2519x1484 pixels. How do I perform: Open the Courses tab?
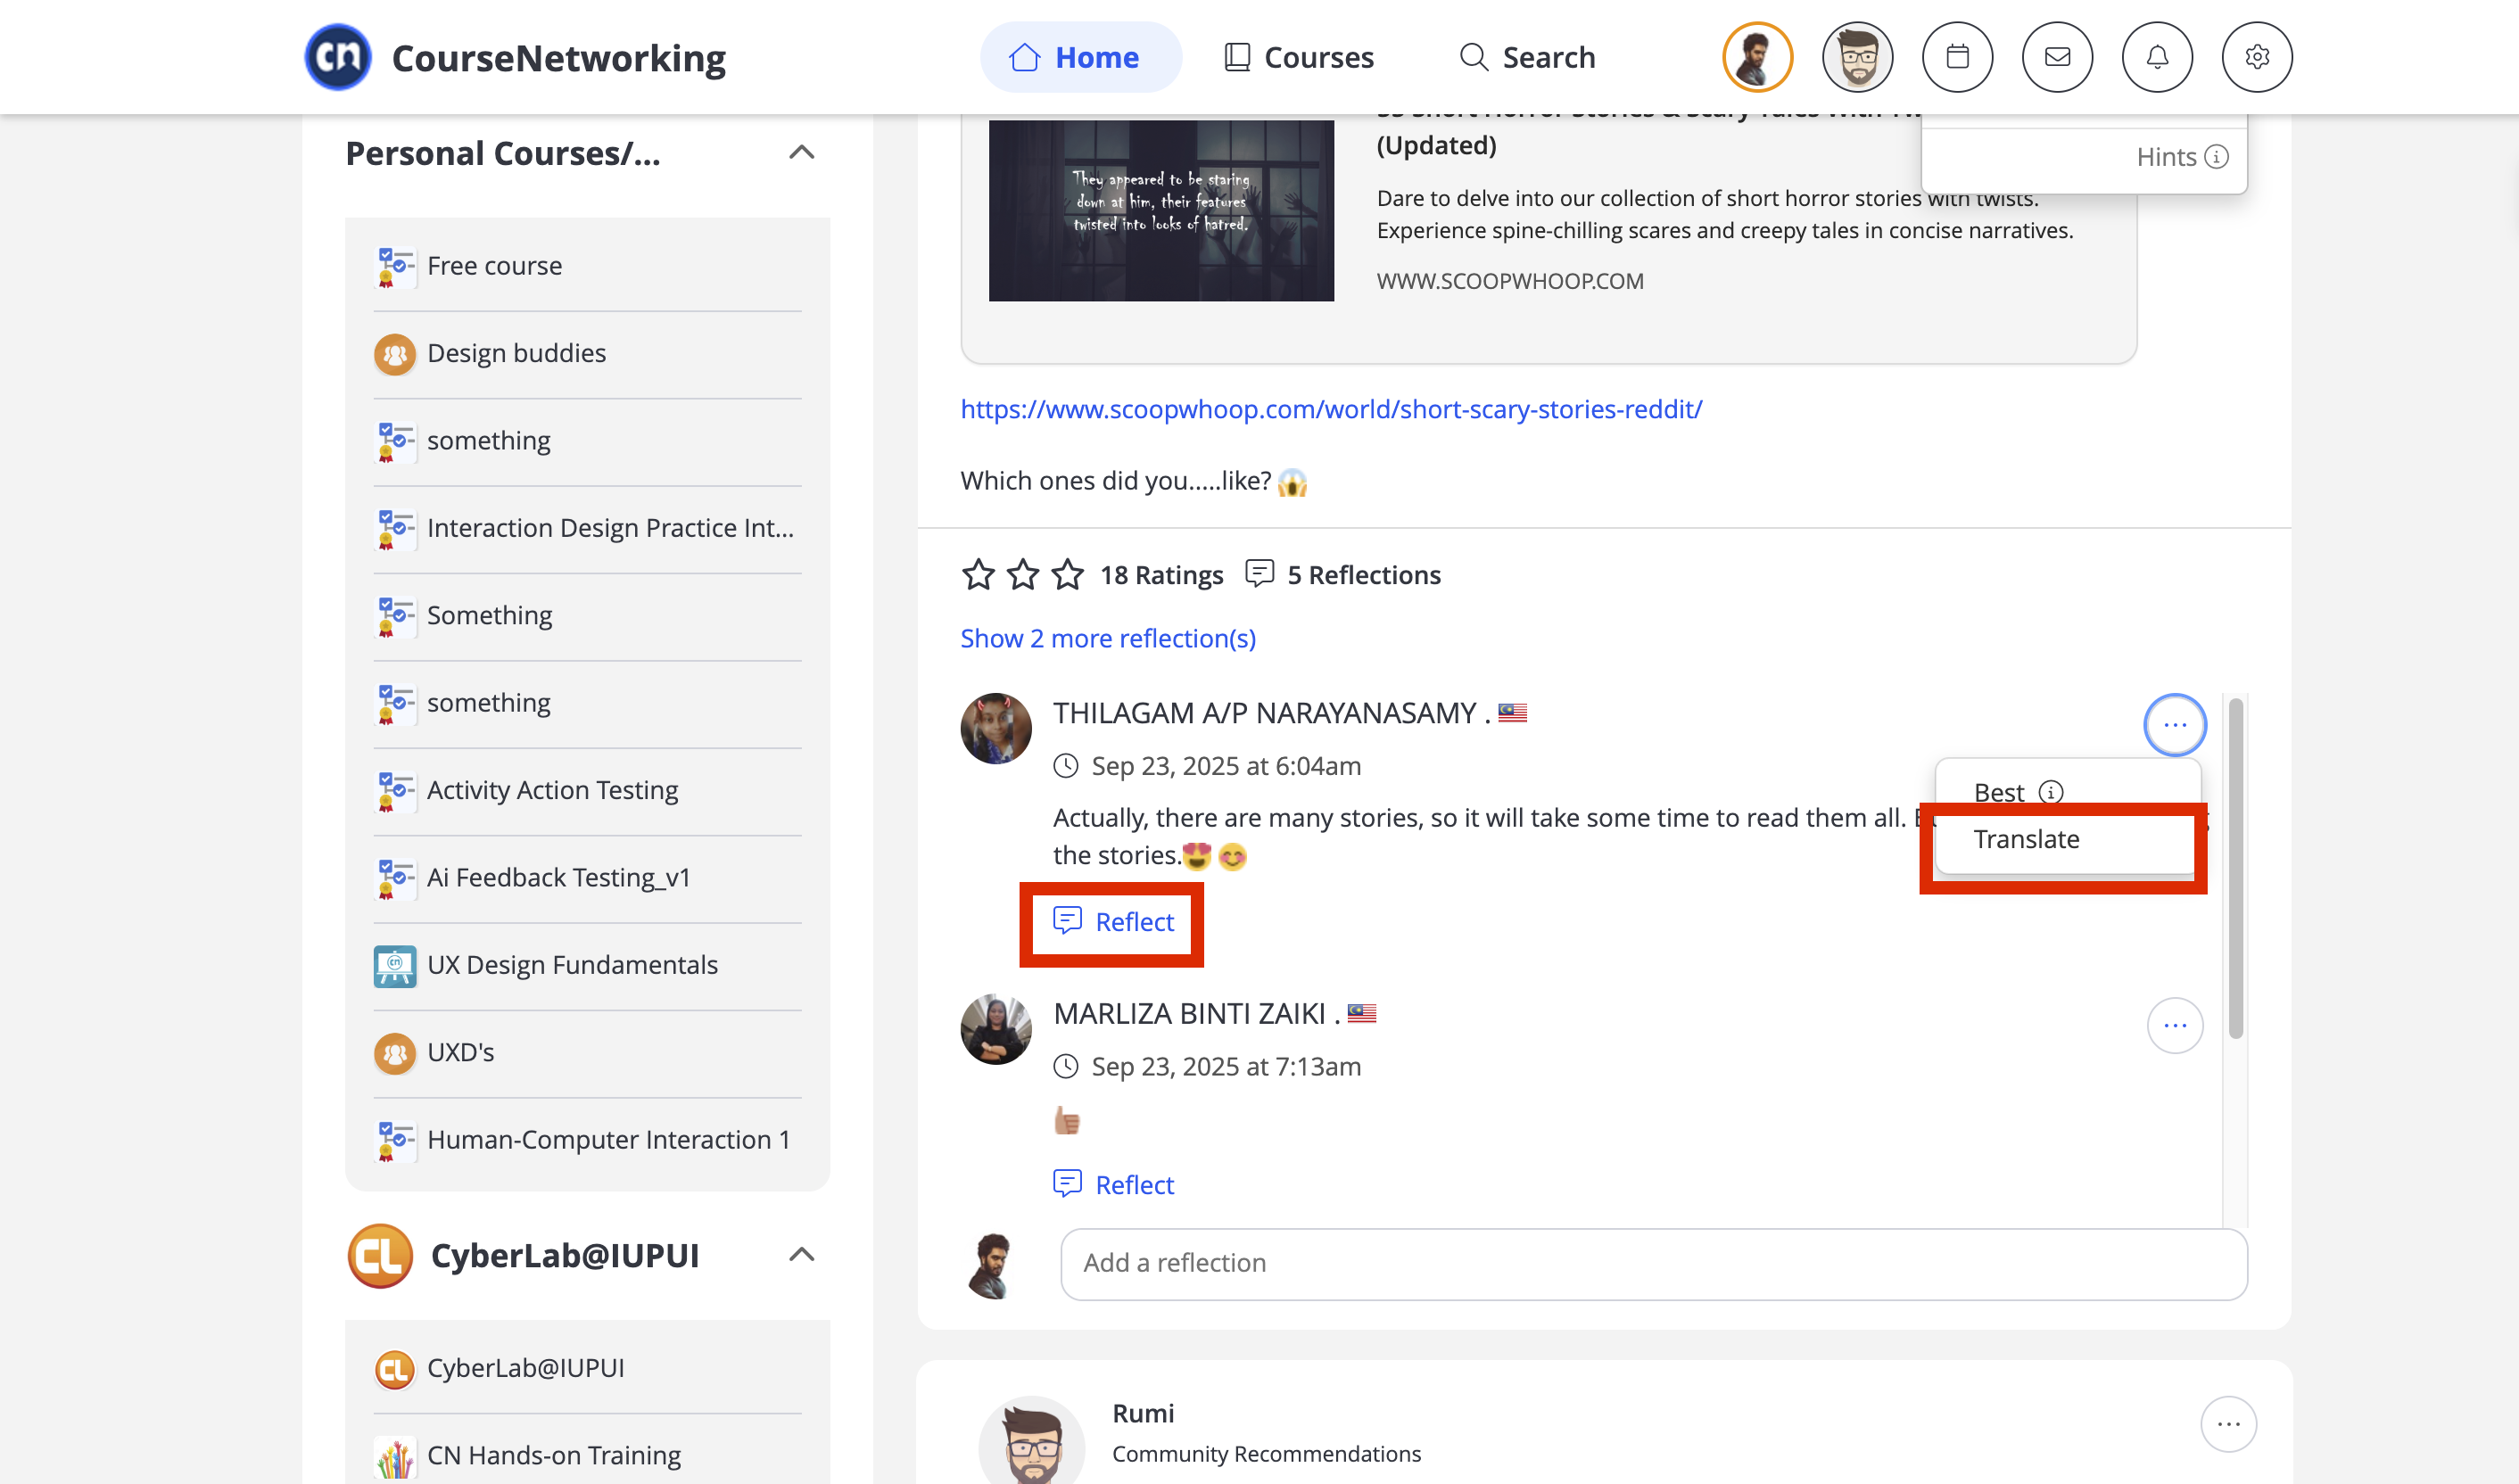point(1299,57)
